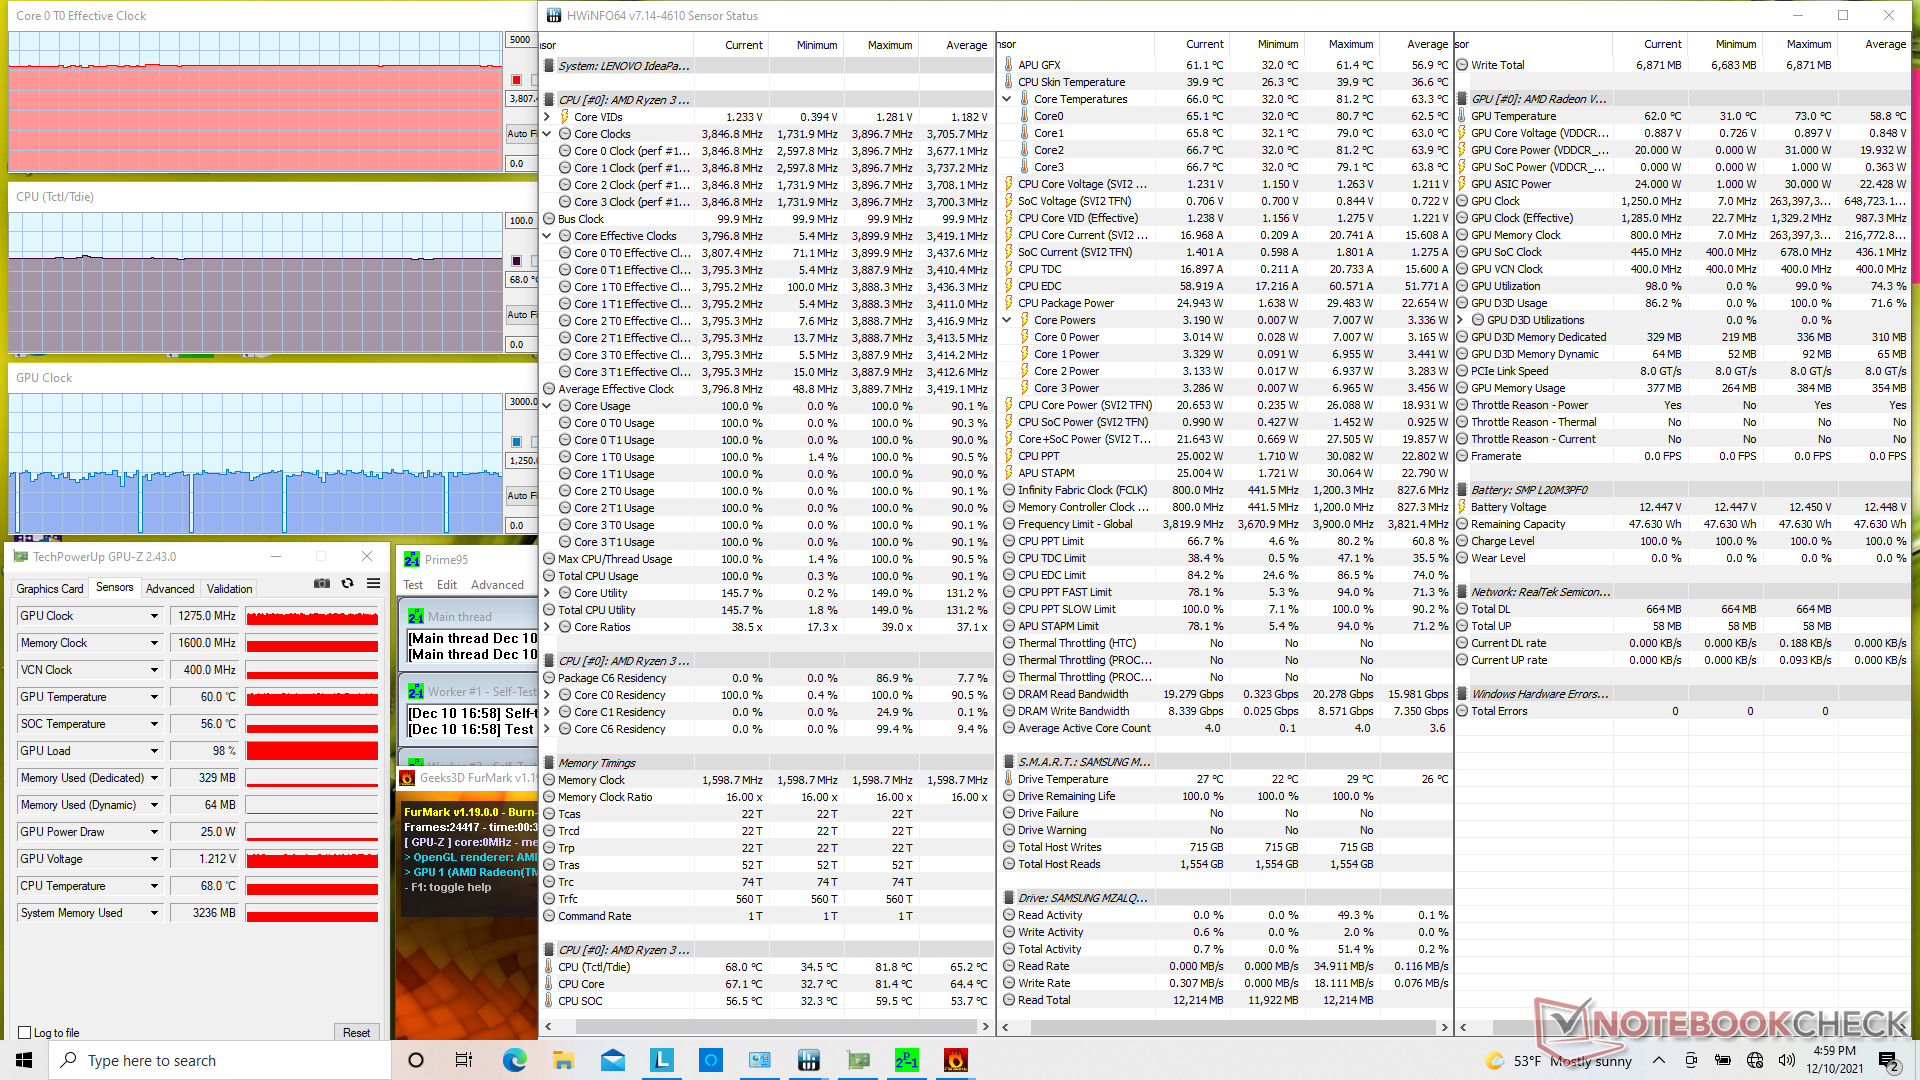Open the Prime95 Test menu

pos(413,585)
